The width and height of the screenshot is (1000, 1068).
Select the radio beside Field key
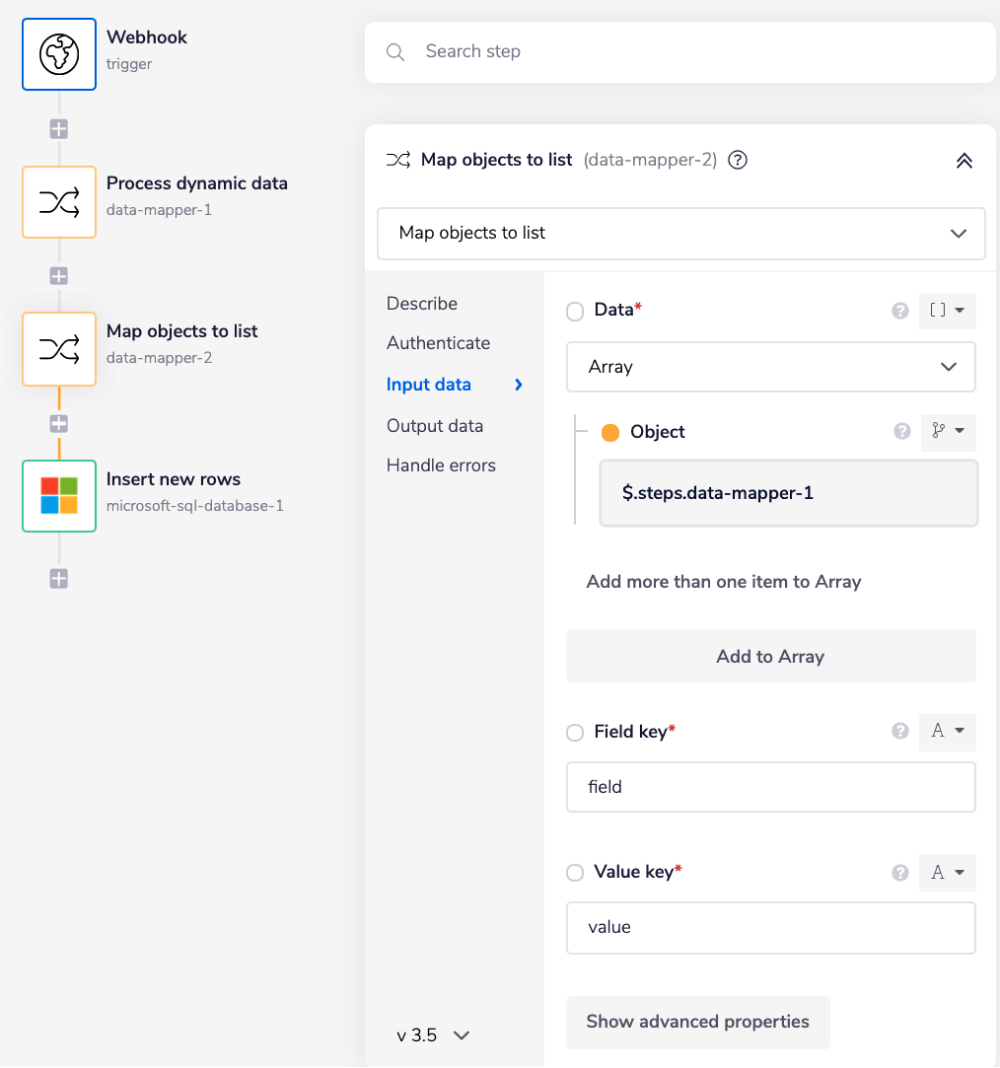[575, 732]
